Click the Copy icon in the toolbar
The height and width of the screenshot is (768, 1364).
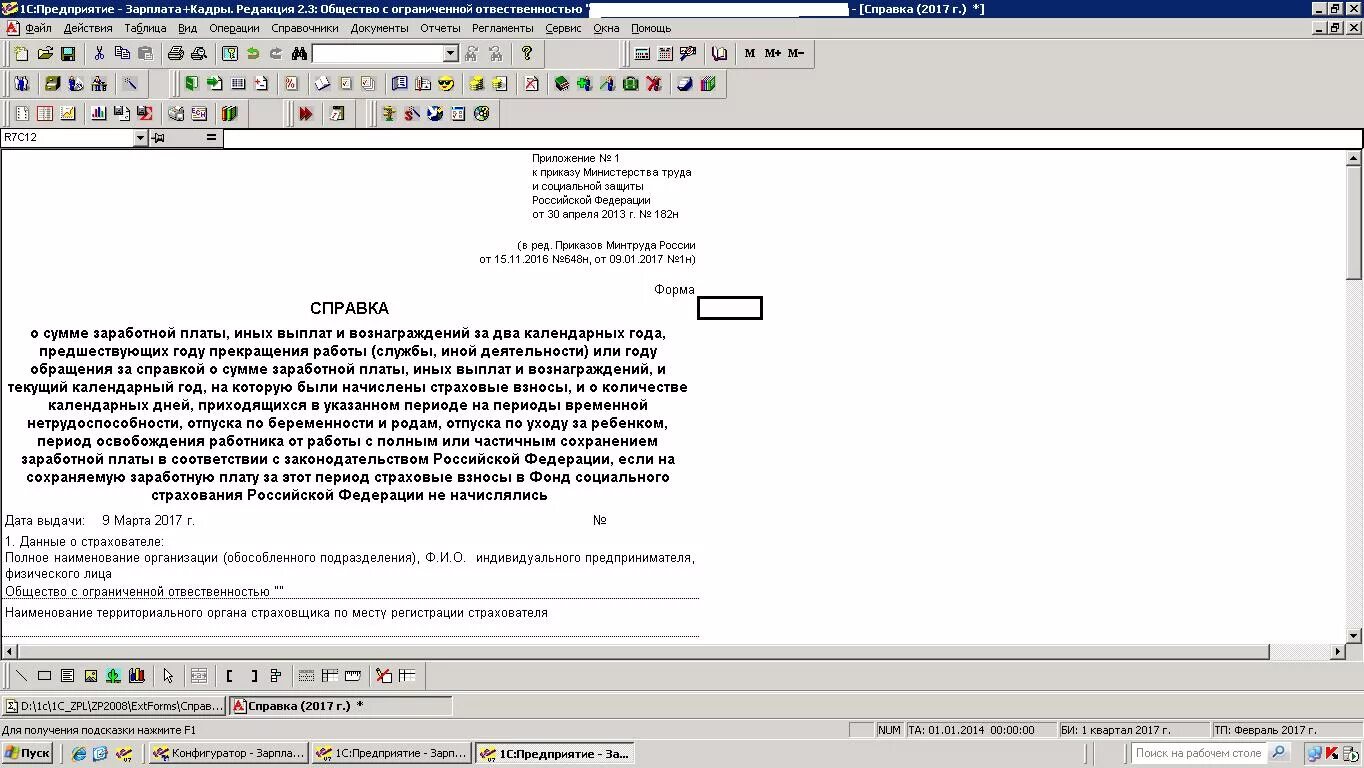point(122,53)
